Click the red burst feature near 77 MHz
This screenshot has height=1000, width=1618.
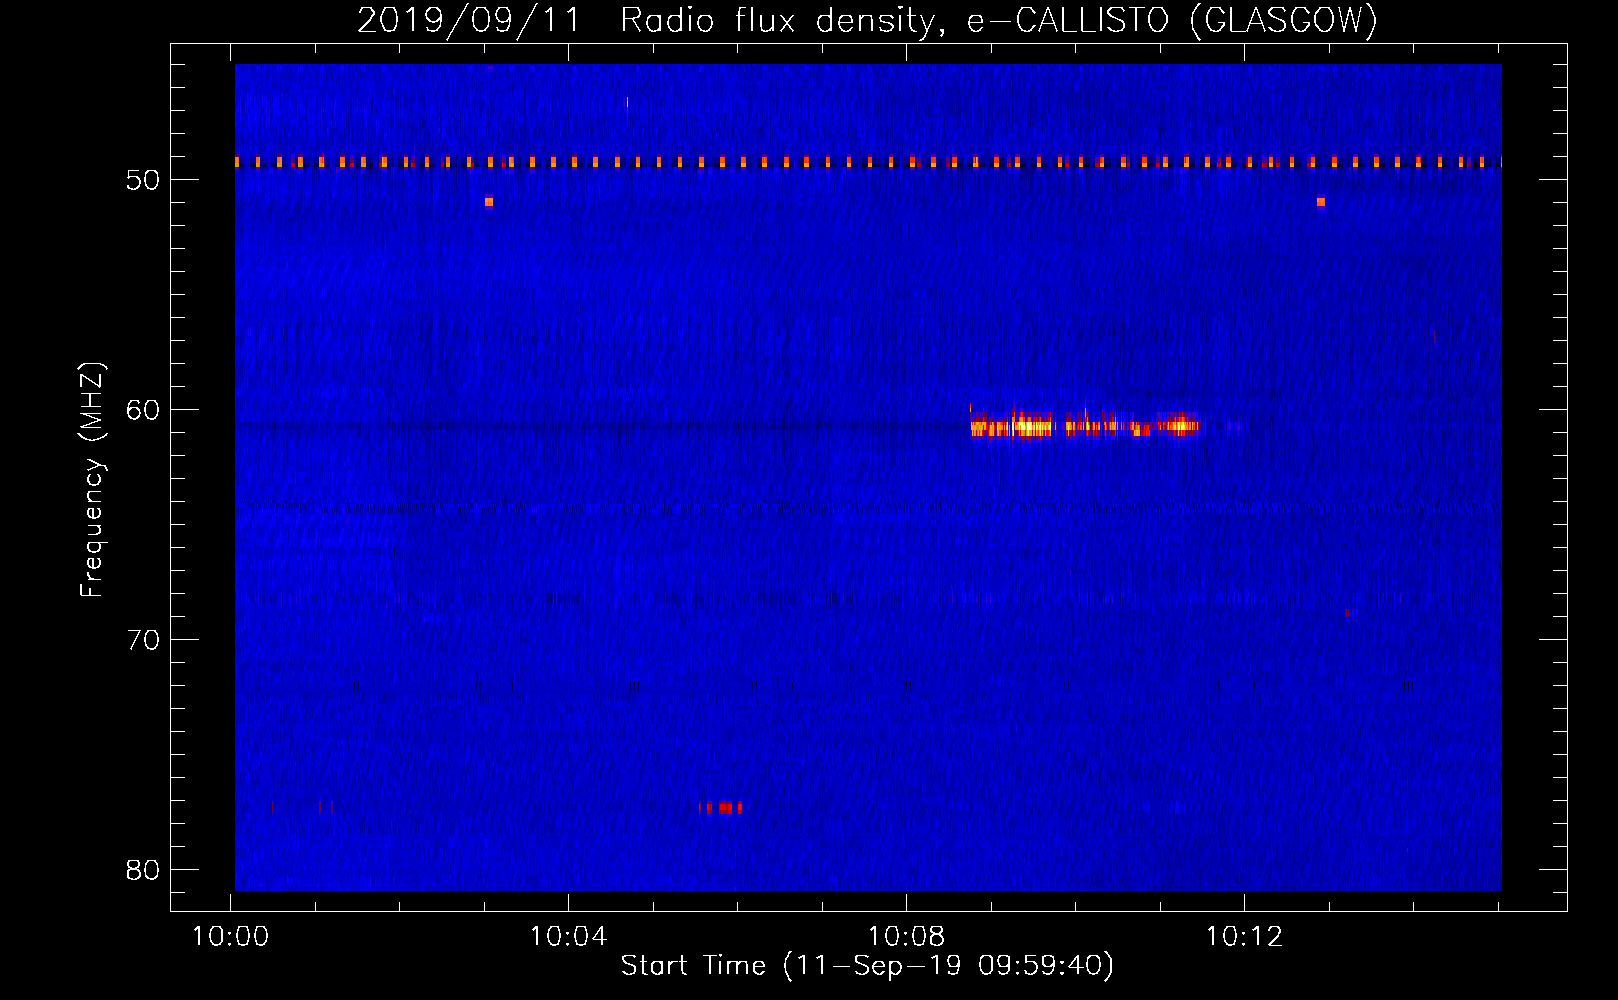721,807
